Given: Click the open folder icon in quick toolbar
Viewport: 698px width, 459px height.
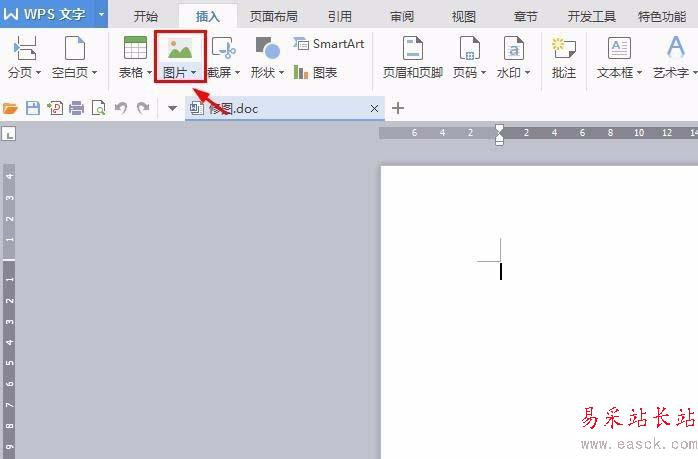Looking at the screenshot, I should coord(10,108).
